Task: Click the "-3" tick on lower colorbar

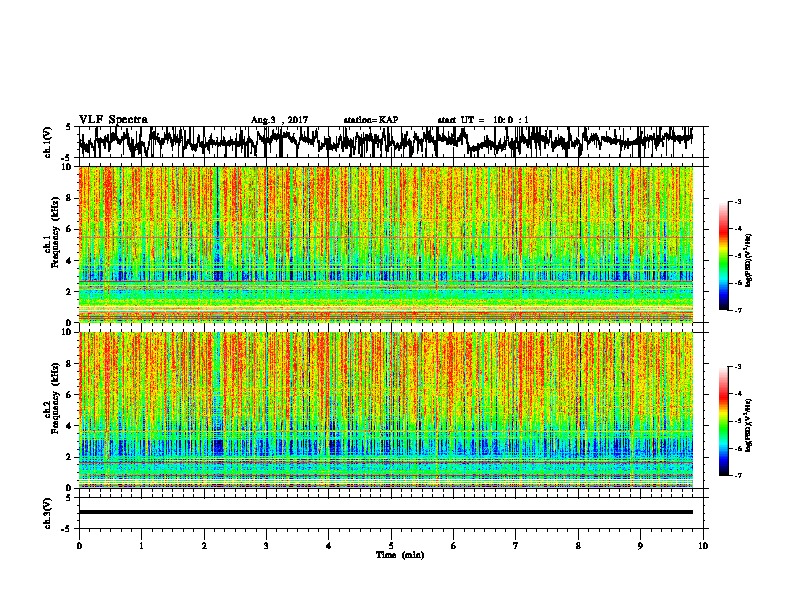Action: (x=737, y=367)
